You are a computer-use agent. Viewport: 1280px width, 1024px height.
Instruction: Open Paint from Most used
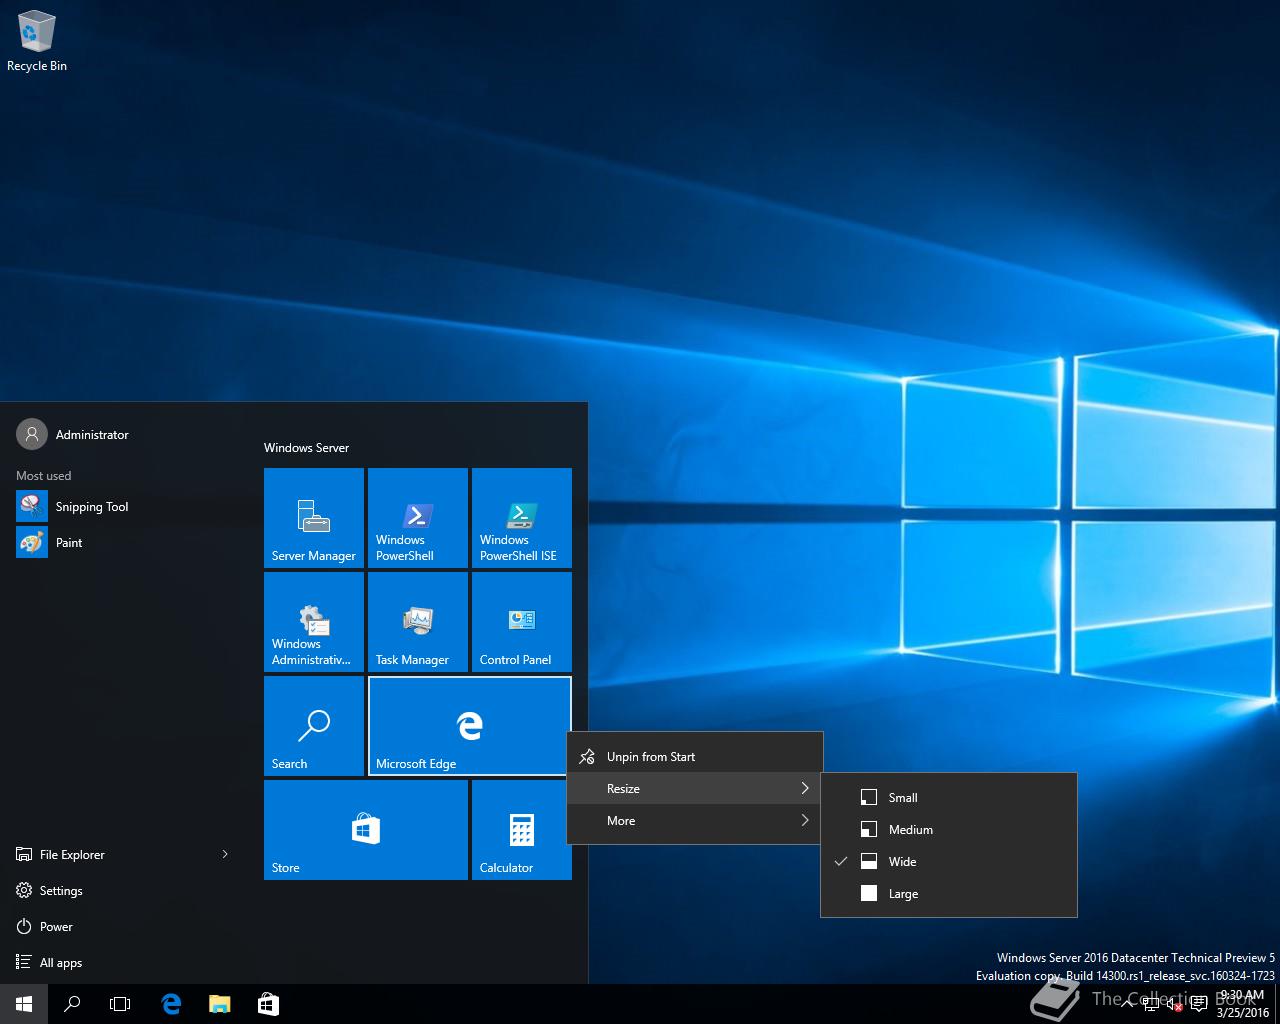pos(125,542)
